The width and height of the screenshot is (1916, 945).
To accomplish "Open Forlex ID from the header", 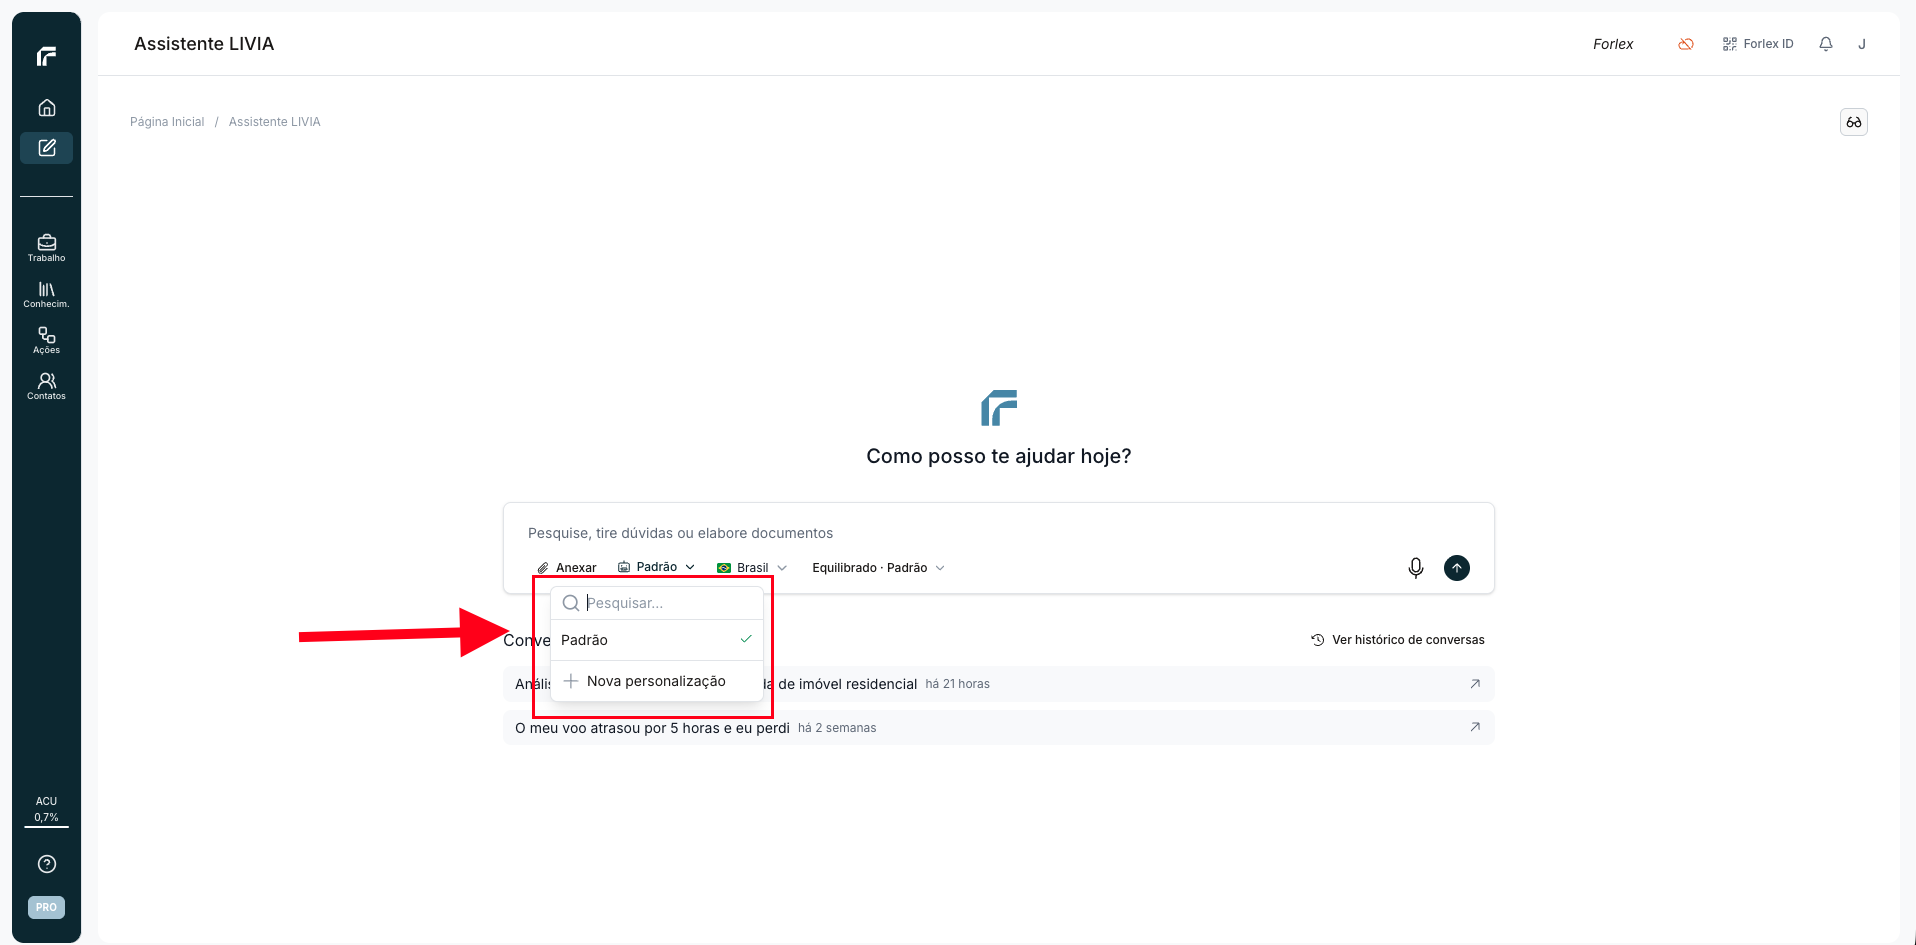I will (x=1758, y=44).
